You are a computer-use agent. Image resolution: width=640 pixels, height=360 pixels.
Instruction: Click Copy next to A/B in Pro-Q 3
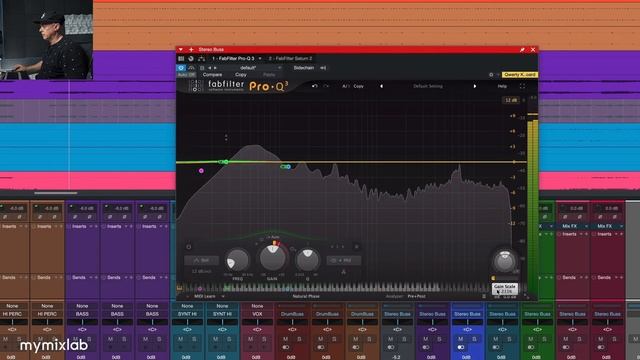pyautogui.click(x=358, y=86)
